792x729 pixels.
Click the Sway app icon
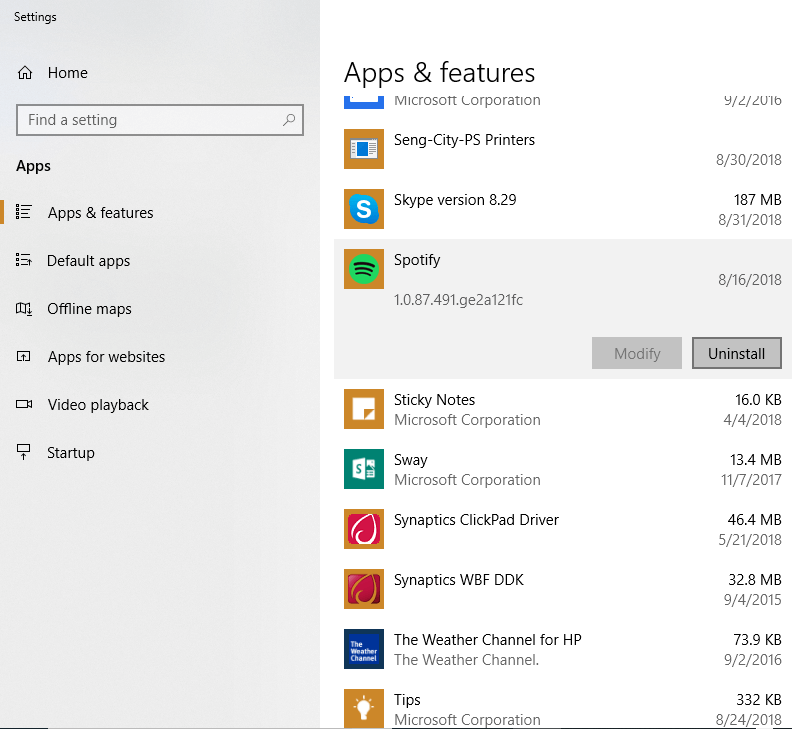(364, 469)
